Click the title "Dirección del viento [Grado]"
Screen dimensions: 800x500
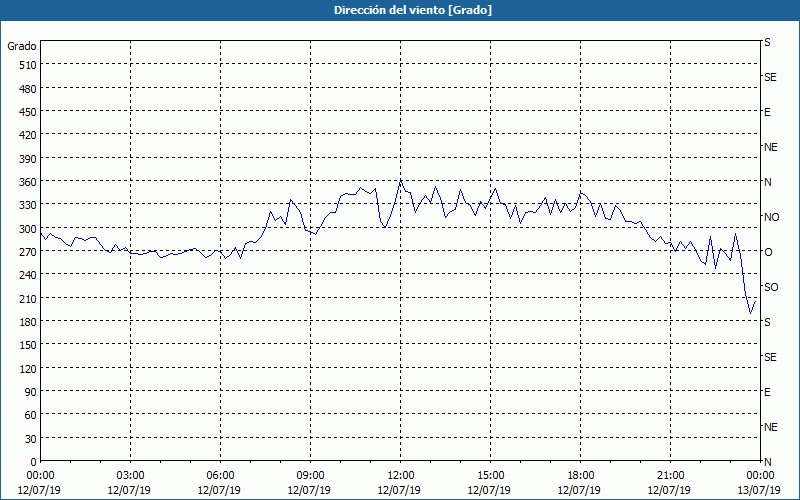click(x=413, y=10)
